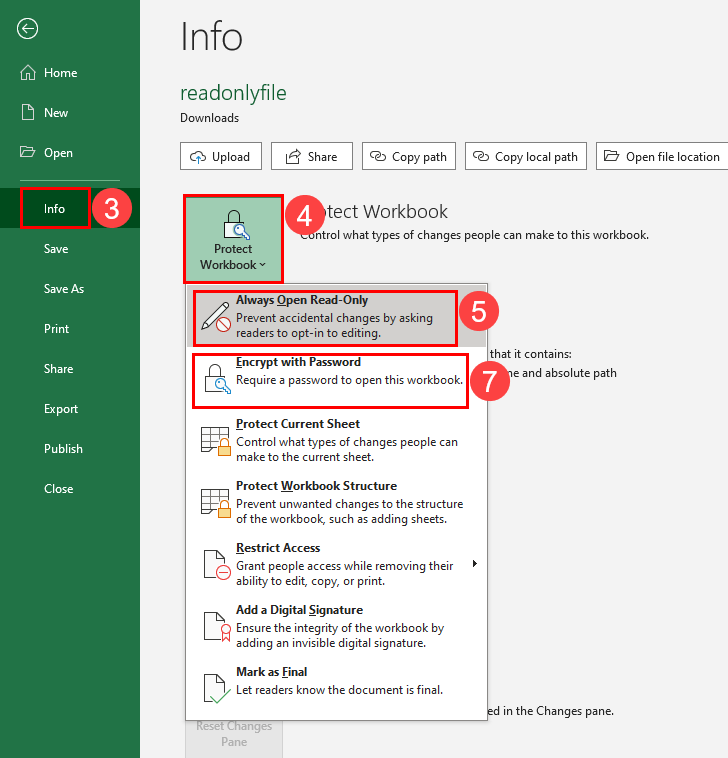The image size is (728, 758).
Task: Click the Share button label in the toolbar row
Action: point(322,157)
